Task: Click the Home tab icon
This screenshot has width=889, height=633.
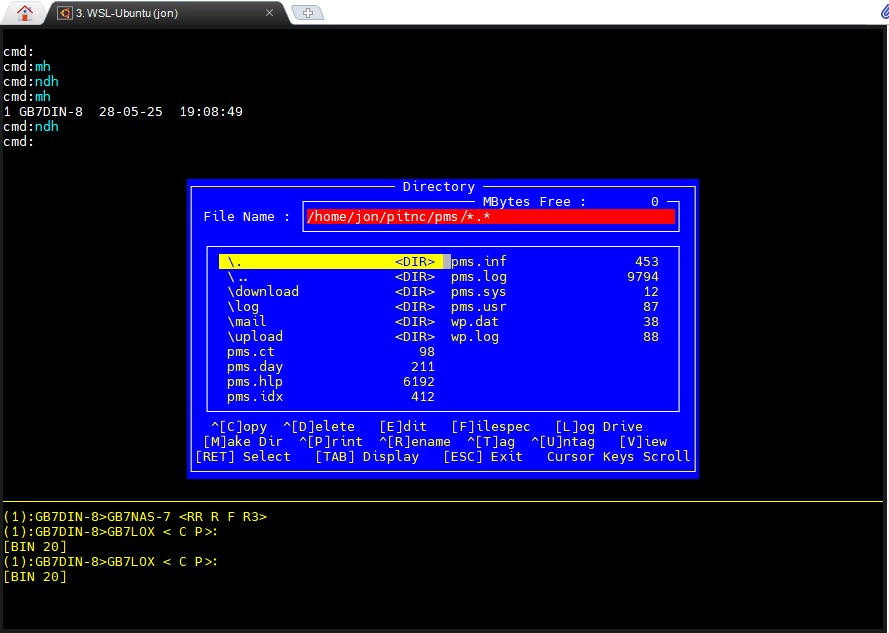Action: (25, 13)
